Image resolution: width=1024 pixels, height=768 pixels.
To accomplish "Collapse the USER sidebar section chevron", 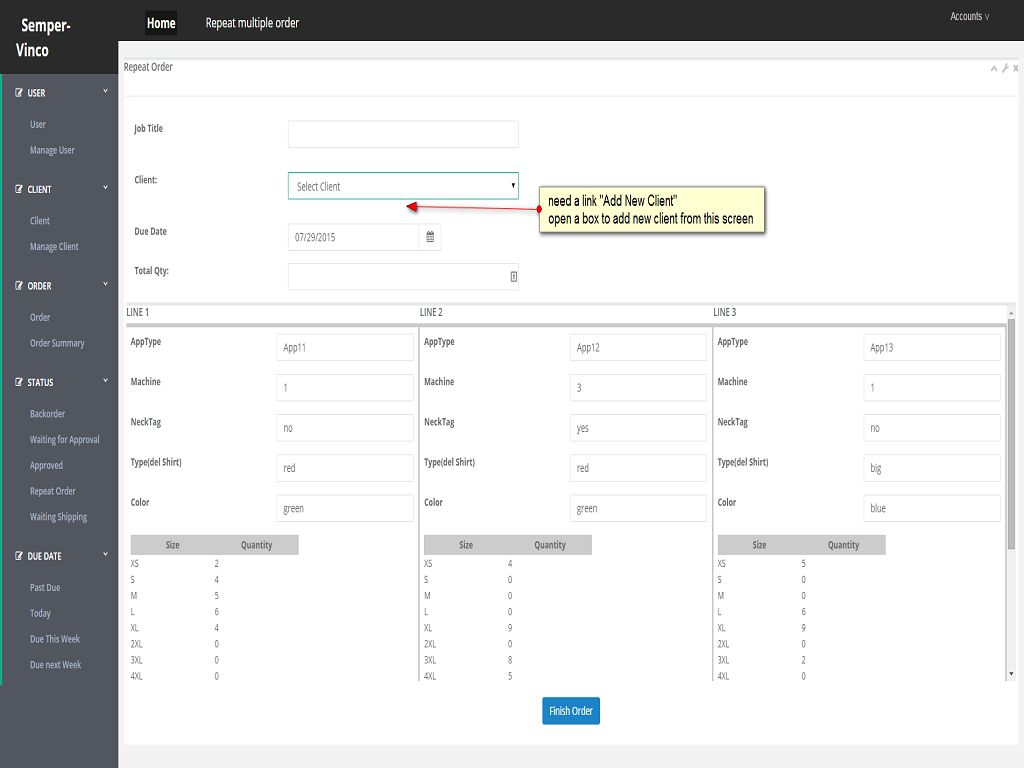I will coord(105,91).
